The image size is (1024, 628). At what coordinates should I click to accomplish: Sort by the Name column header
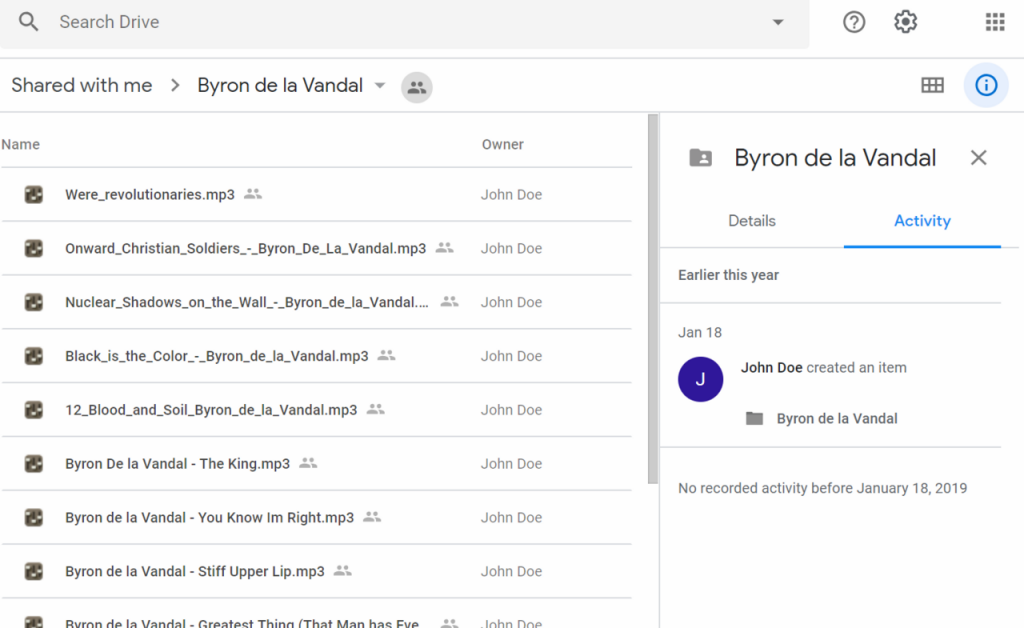pyautogui.click(x=20, y=144)
